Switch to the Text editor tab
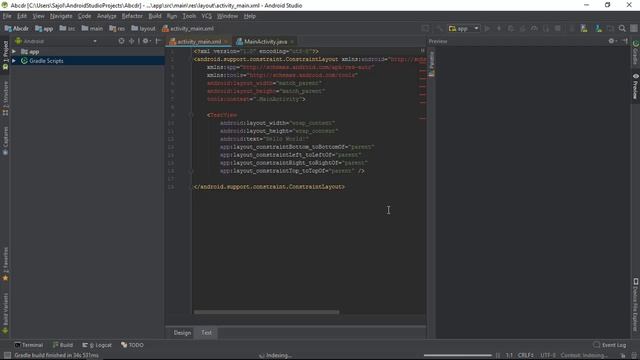The width and height of the screenshot is (640, 360). point(207,333)
